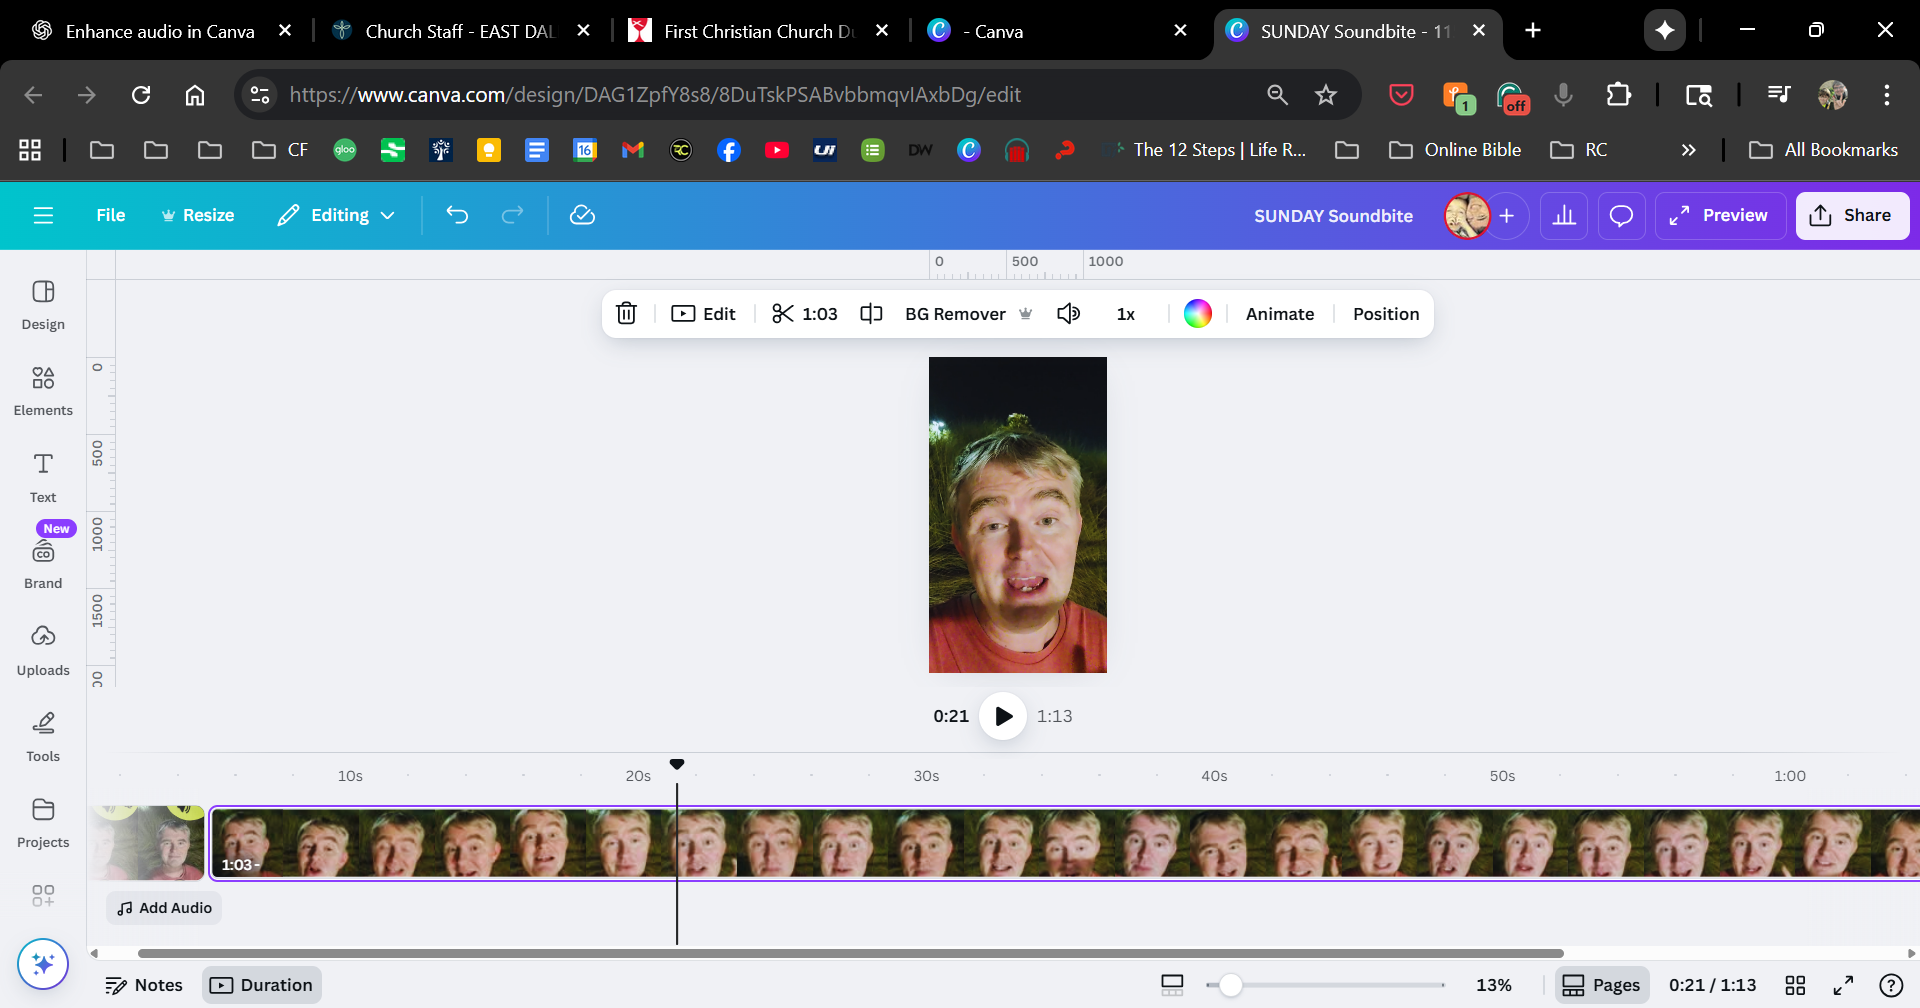
Task: Switch to the Church Staff browser tab
Action: tap(458, 31)
